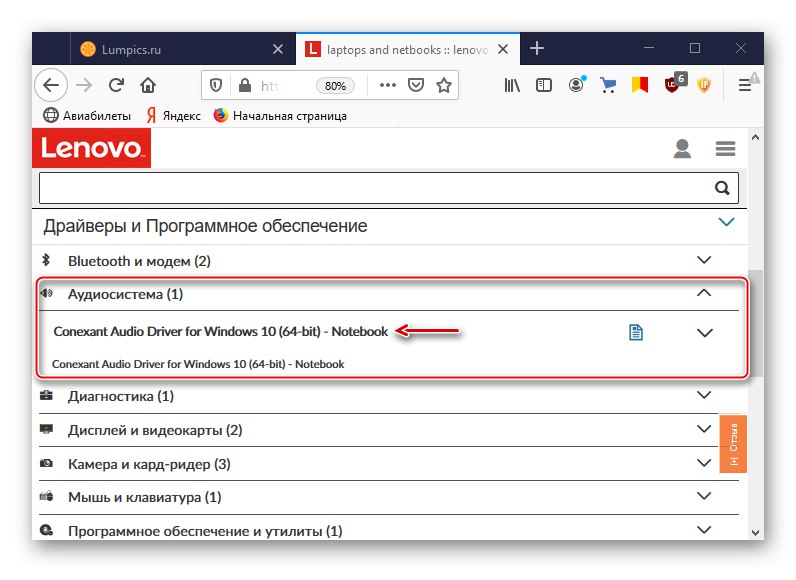Expand the Мышь и клавиатура category

[704, 496]
